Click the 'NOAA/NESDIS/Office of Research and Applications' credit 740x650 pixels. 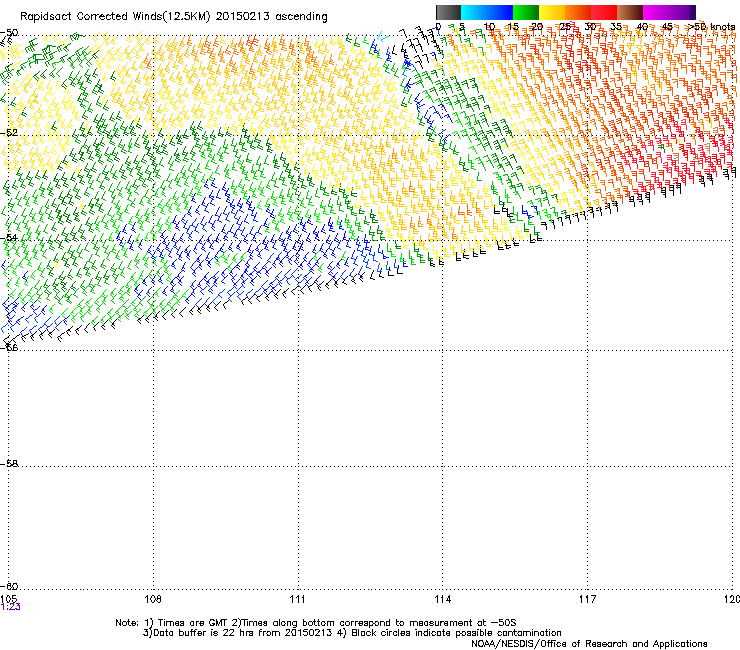pos(589,644)
